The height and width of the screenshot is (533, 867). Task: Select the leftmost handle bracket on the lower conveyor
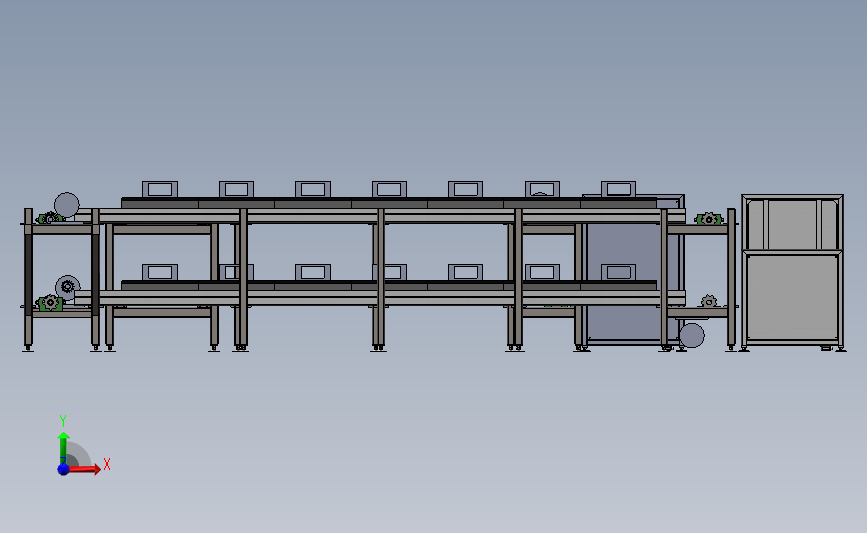[160, 272]
